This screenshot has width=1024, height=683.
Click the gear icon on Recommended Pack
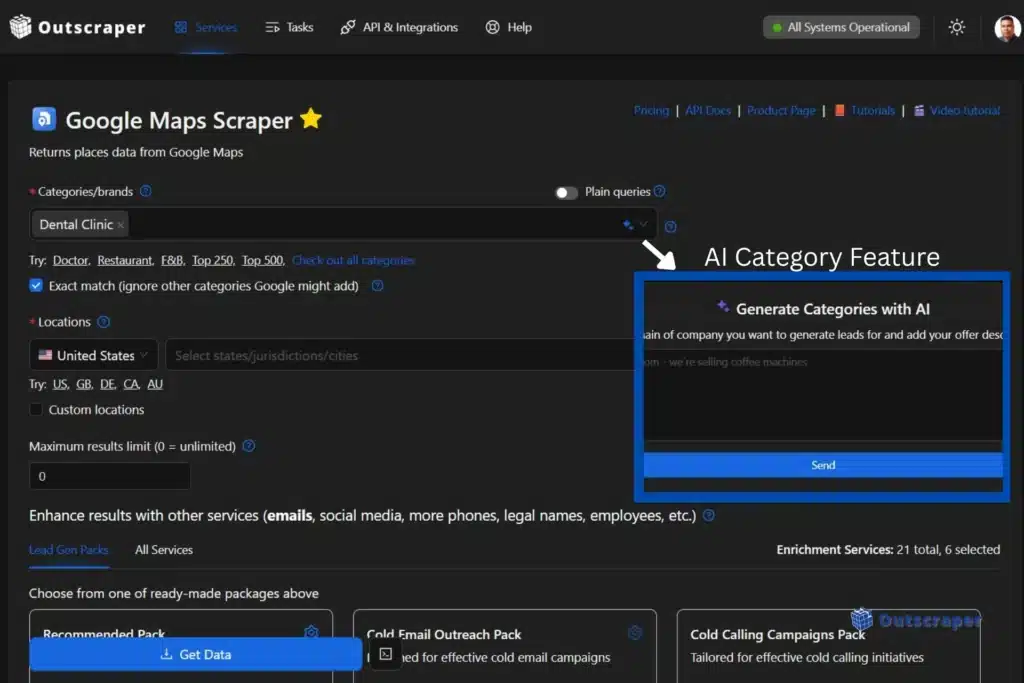pyautogui.click(x=311, y=631)
